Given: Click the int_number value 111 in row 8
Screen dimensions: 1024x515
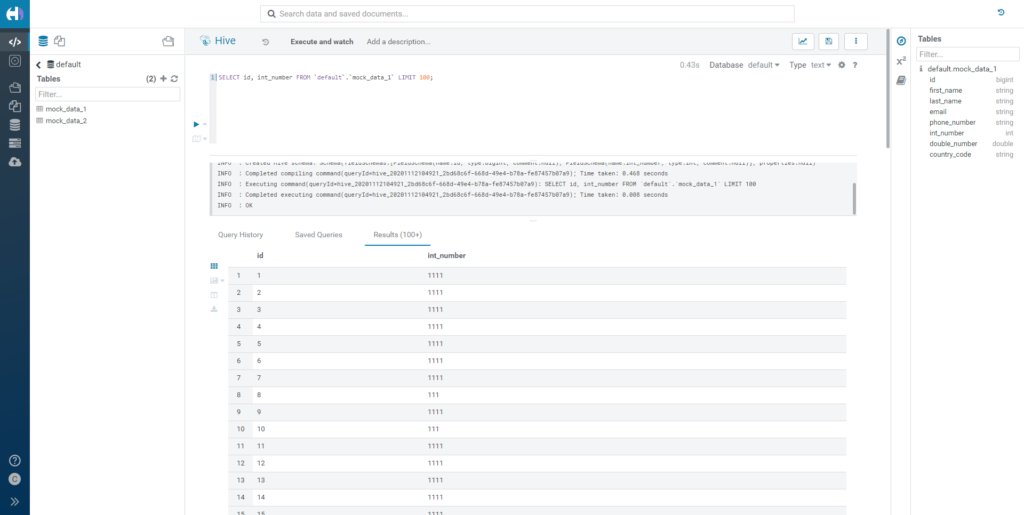Looking at the screenshot, I should tap(434, 395).
